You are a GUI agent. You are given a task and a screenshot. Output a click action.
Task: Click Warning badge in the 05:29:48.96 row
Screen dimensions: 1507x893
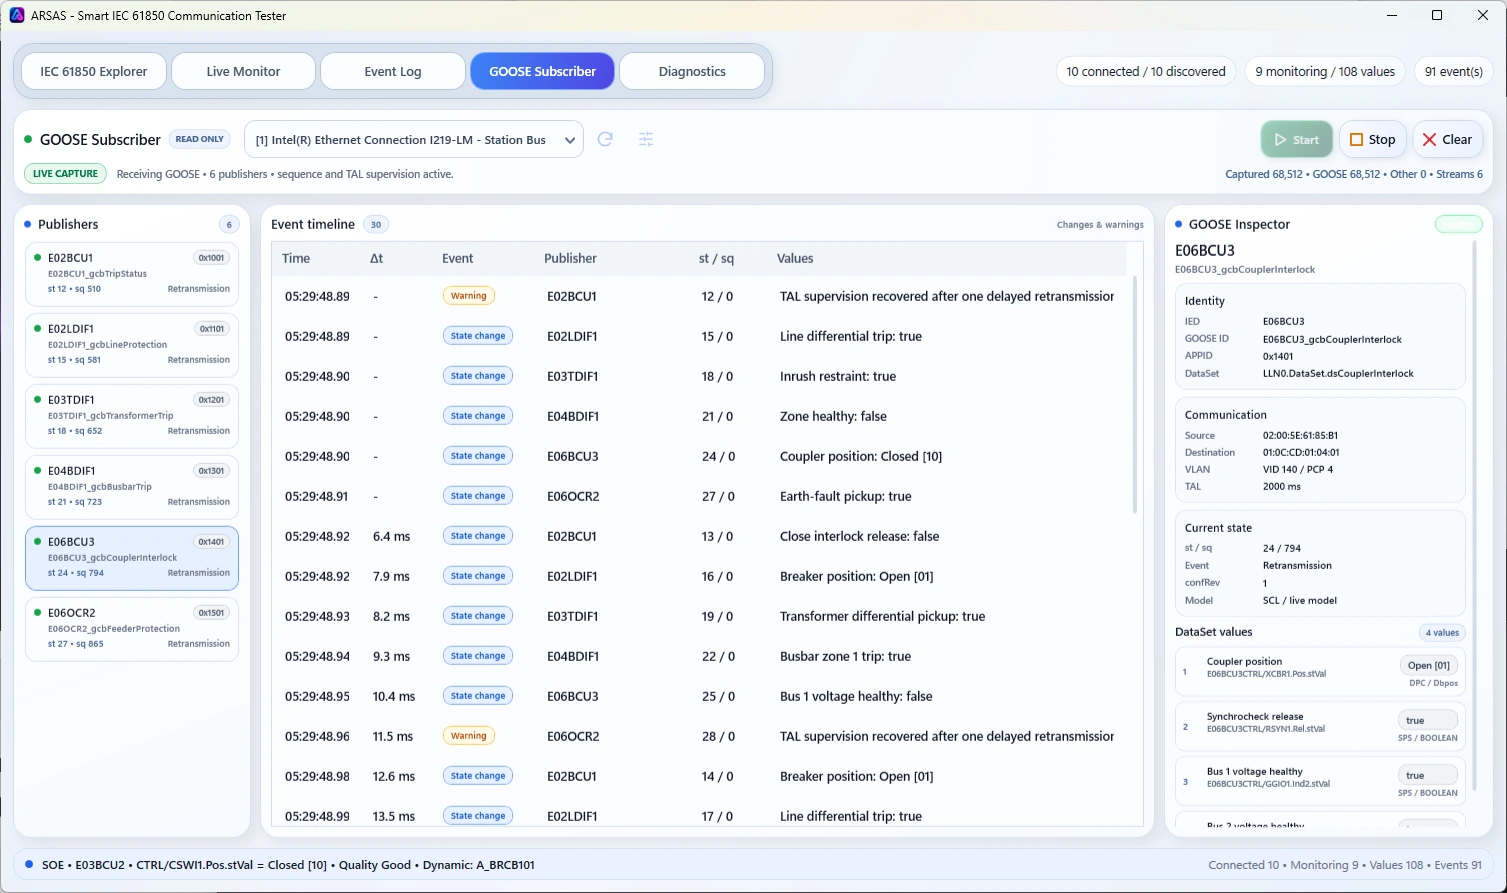[468, 736]
